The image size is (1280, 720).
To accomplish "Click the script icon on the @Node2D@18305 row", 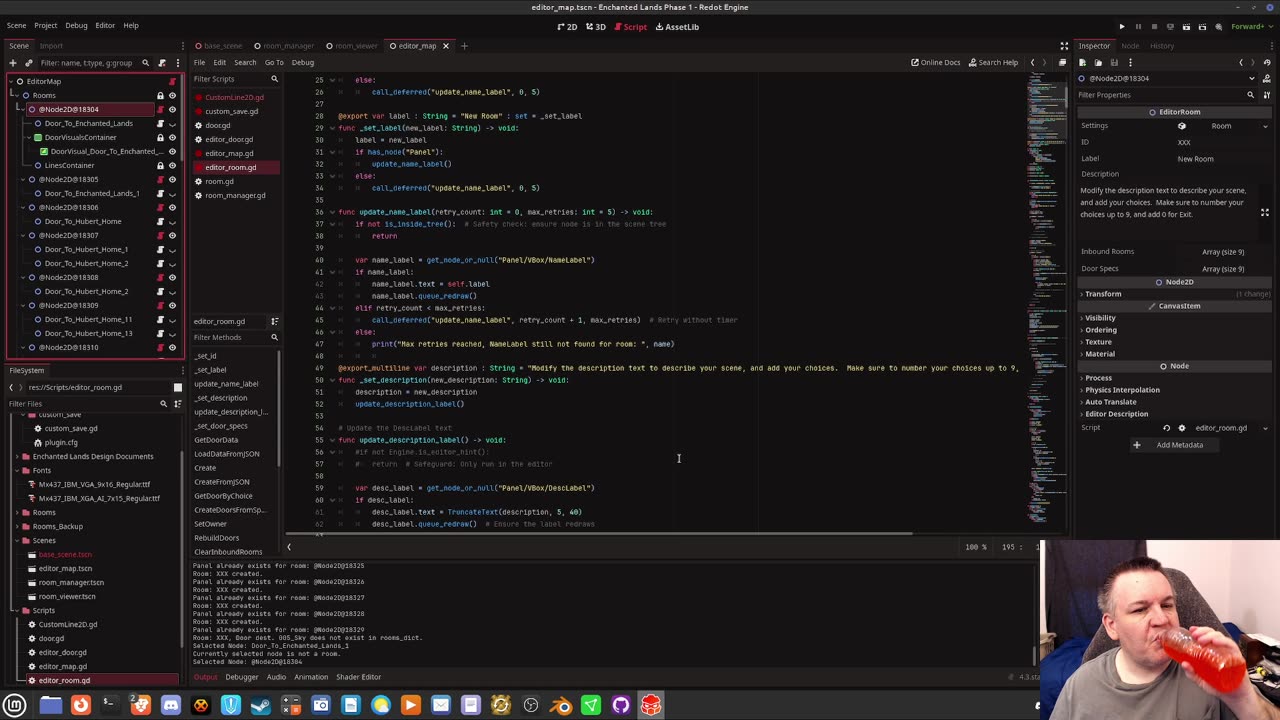I will tap(160, 180).
